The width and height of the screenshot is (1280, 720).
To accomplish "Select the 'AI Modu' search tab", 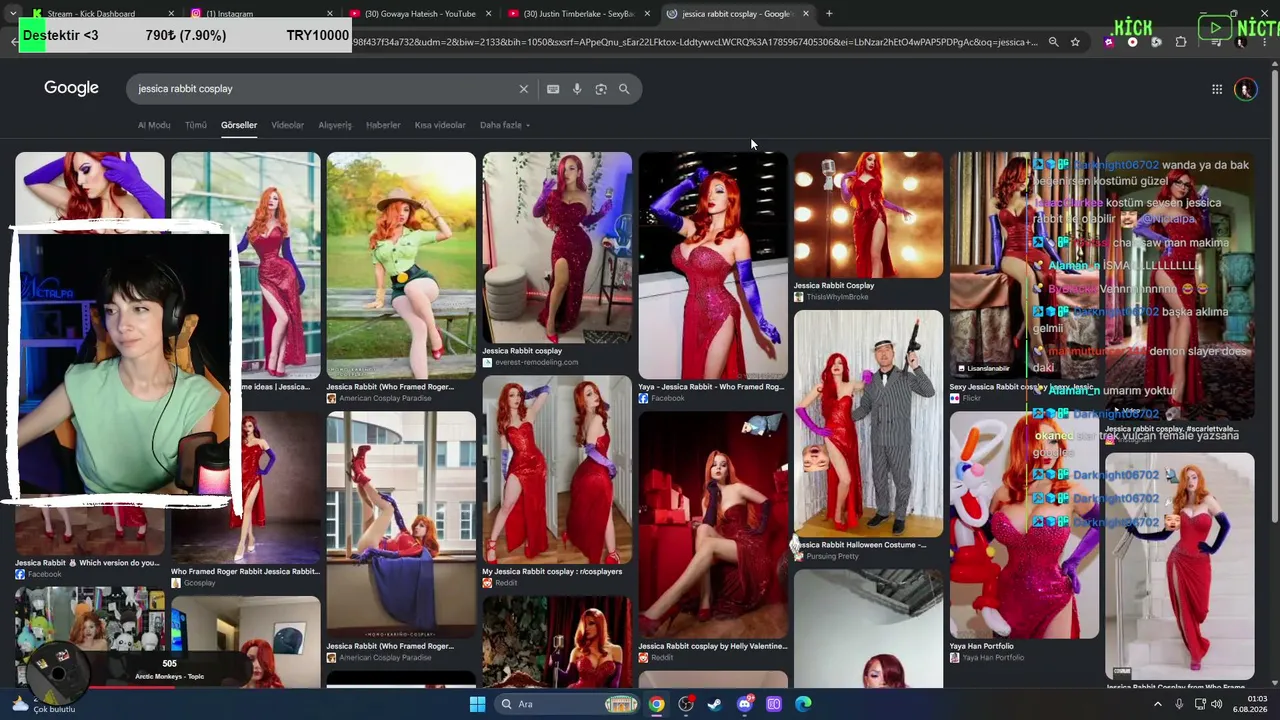I will (x=154, y=125).
